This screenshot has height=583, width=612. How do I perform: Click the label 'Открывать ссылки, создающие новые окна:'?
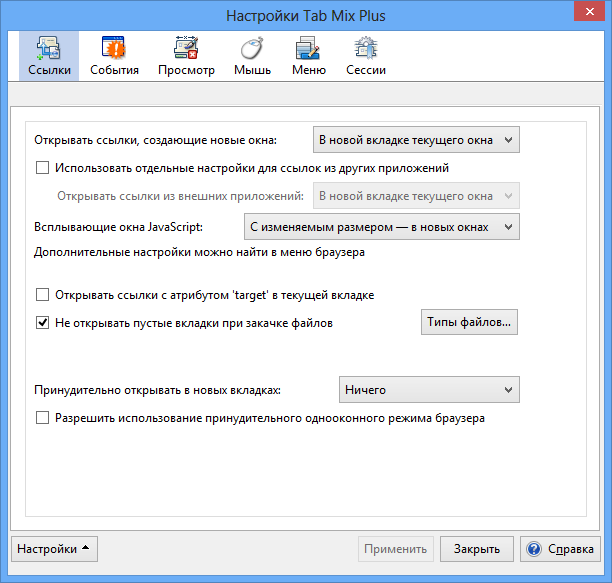[x=155, y=140]
